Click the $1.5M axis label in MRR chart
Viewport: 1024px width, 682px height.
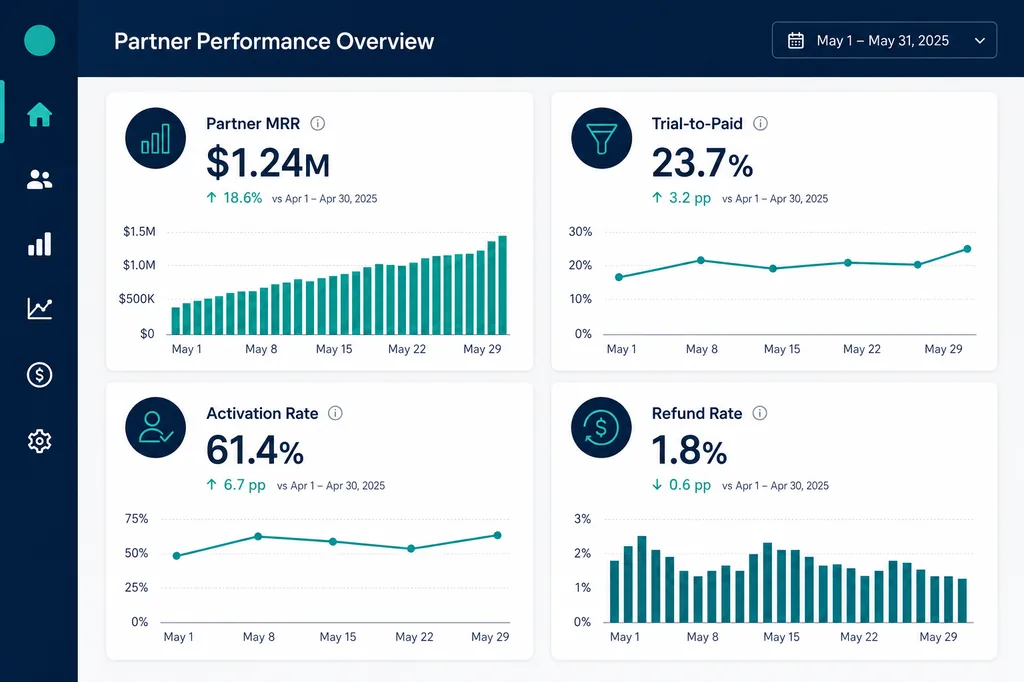[x=139, y=231]
